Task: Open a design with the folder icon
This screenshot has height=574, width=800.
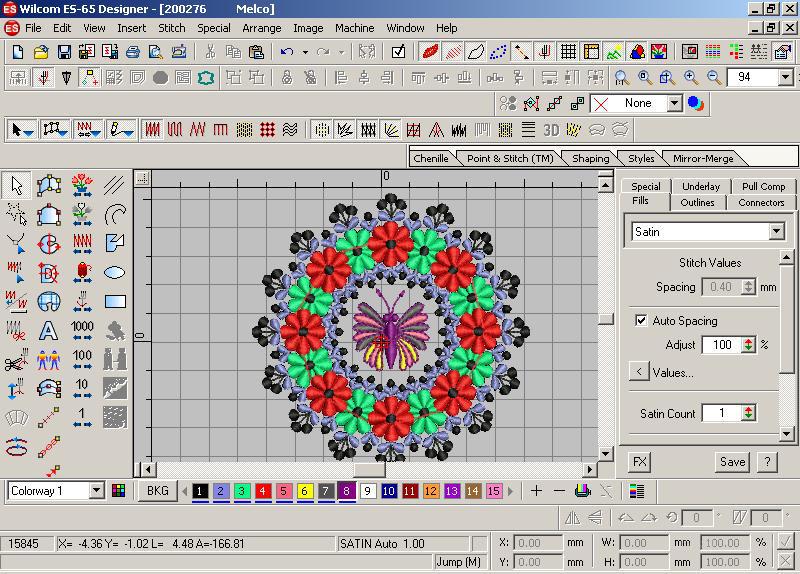Action: click(x=41, y=52)
